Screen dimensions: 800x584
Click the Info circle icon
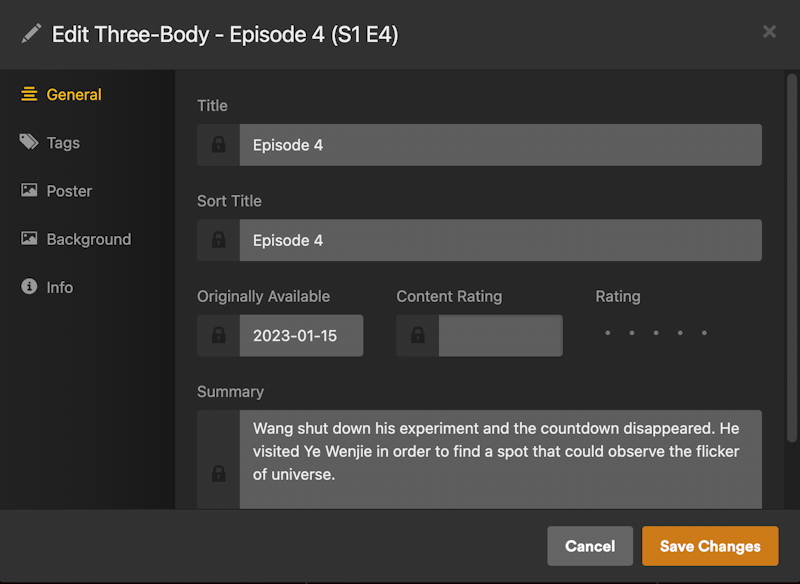[x=29, y=287]
